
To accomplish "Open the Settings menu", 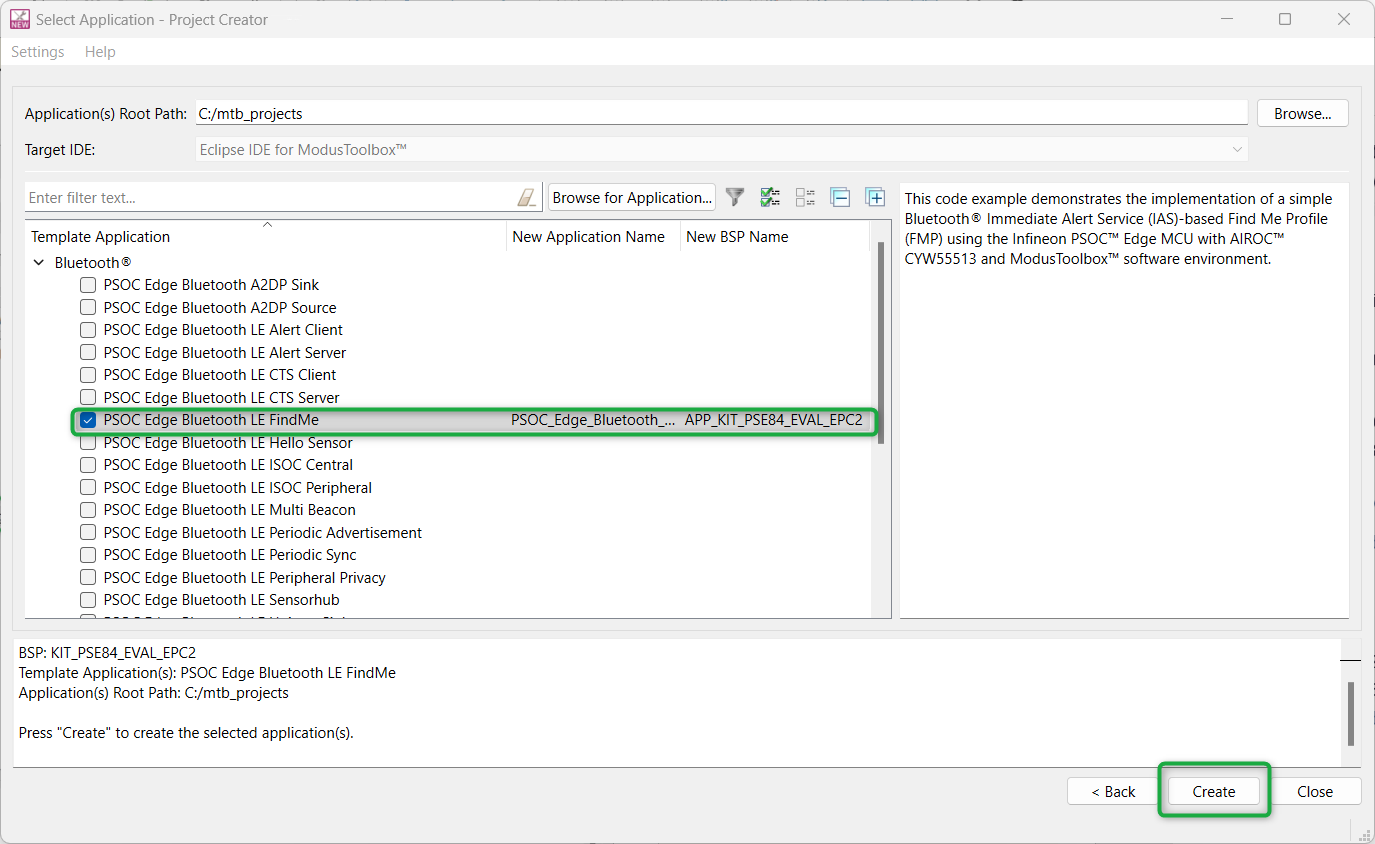I will point(37,52).
